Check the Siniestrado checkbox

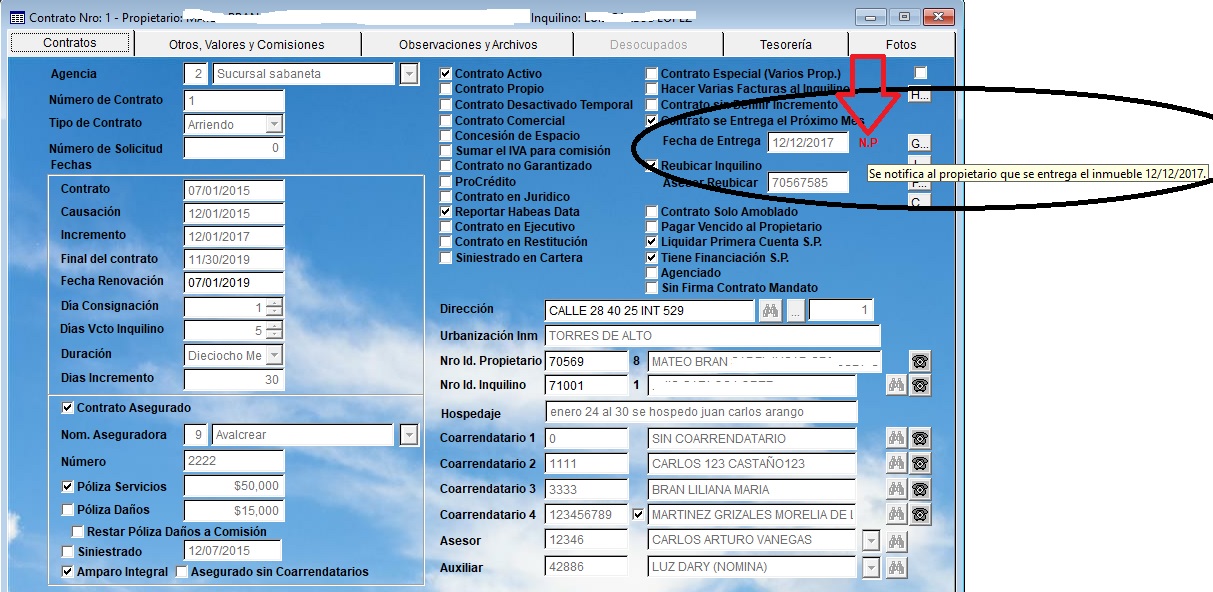[68, 552]
